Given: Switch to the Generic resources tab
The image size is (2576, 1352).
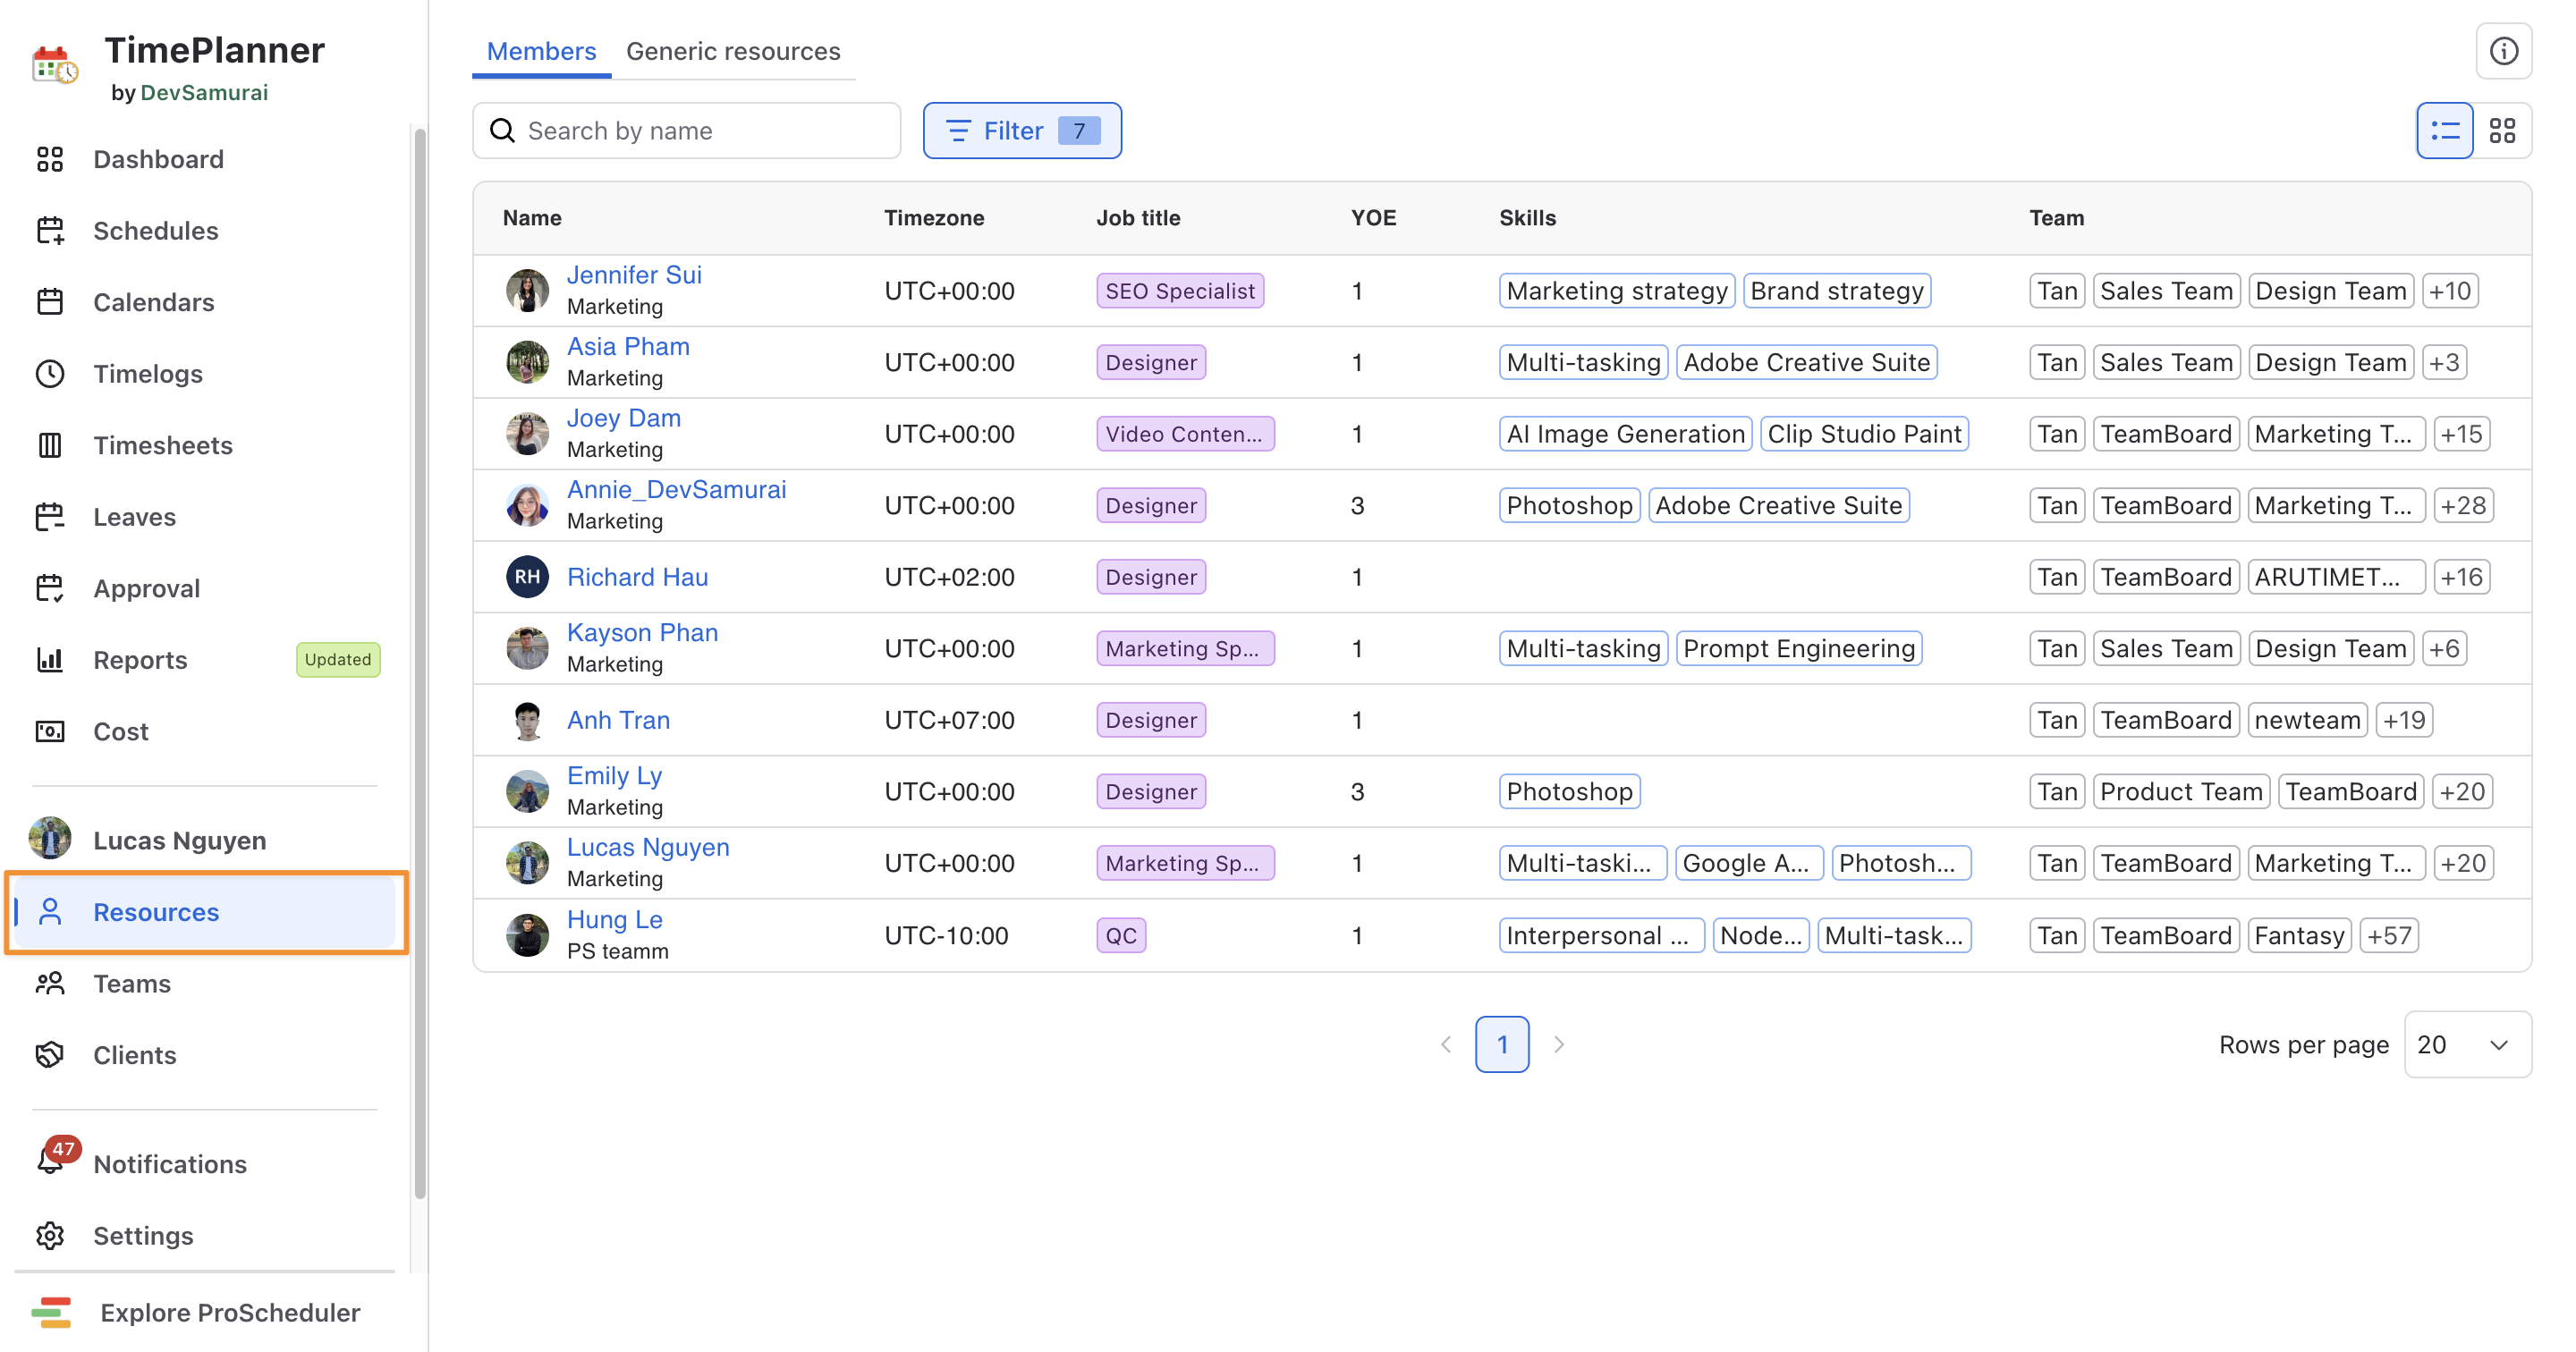Looking at the screenshot, I should pyautogui.click(x=733, y=51).
